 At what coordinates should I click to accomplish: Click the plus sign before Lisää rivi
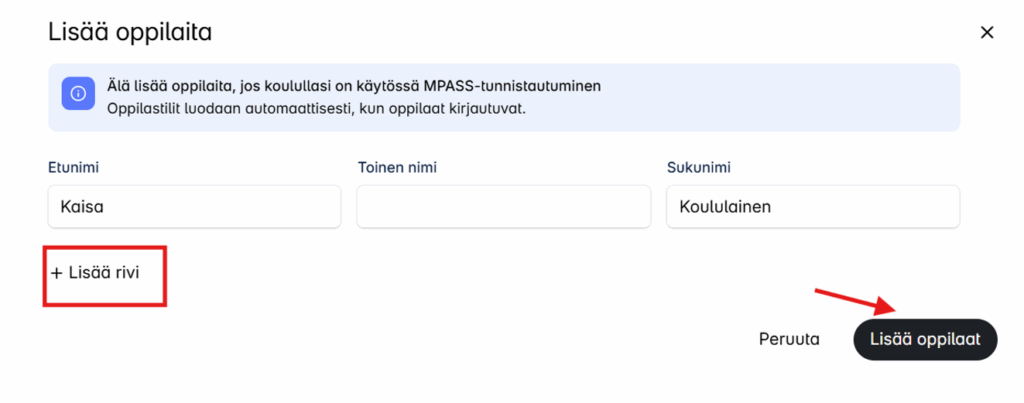pos(56,272)
